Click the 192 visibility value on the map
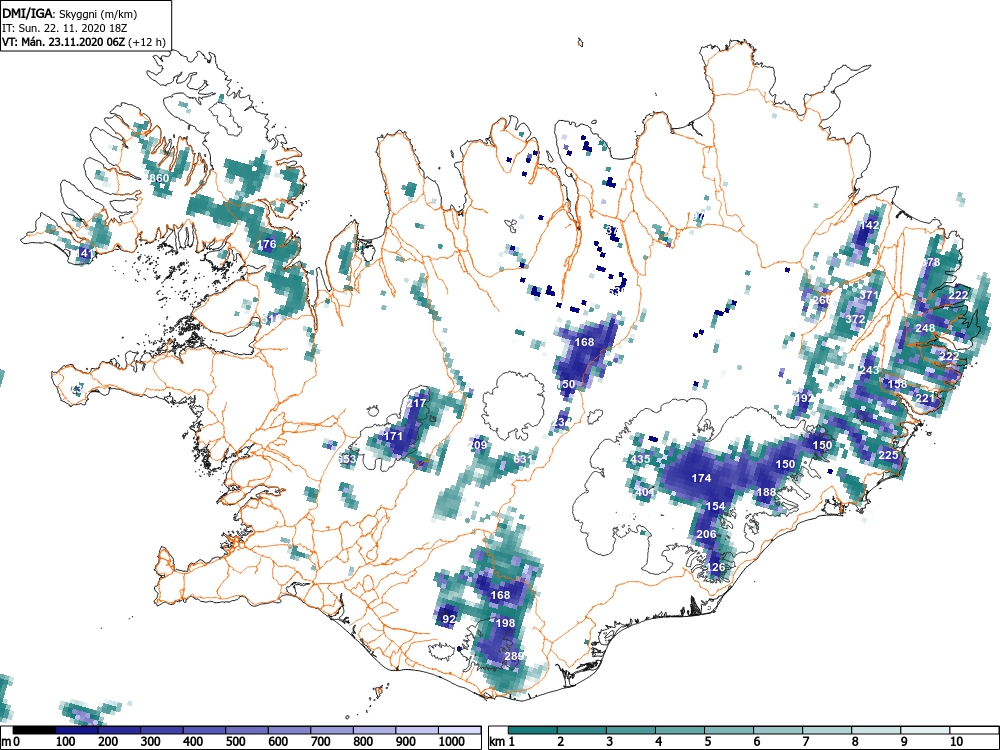The image size is (1000, 750). coord(805,398)
